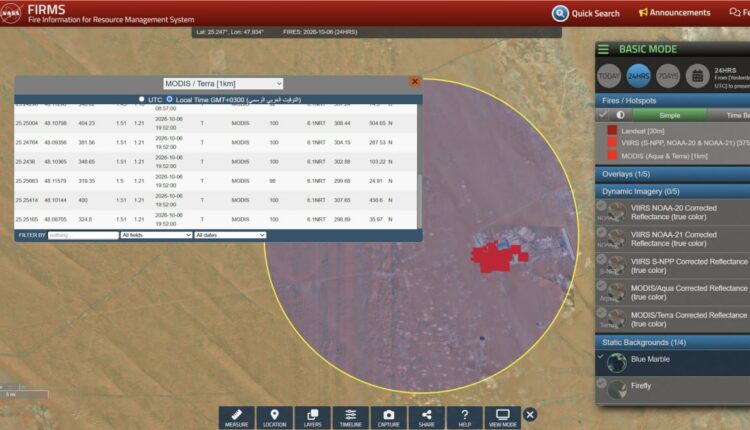Screen dimensions: 750x430
Task: Open the Measure tool
Action: pyautogui.click(x=237, y=418)
